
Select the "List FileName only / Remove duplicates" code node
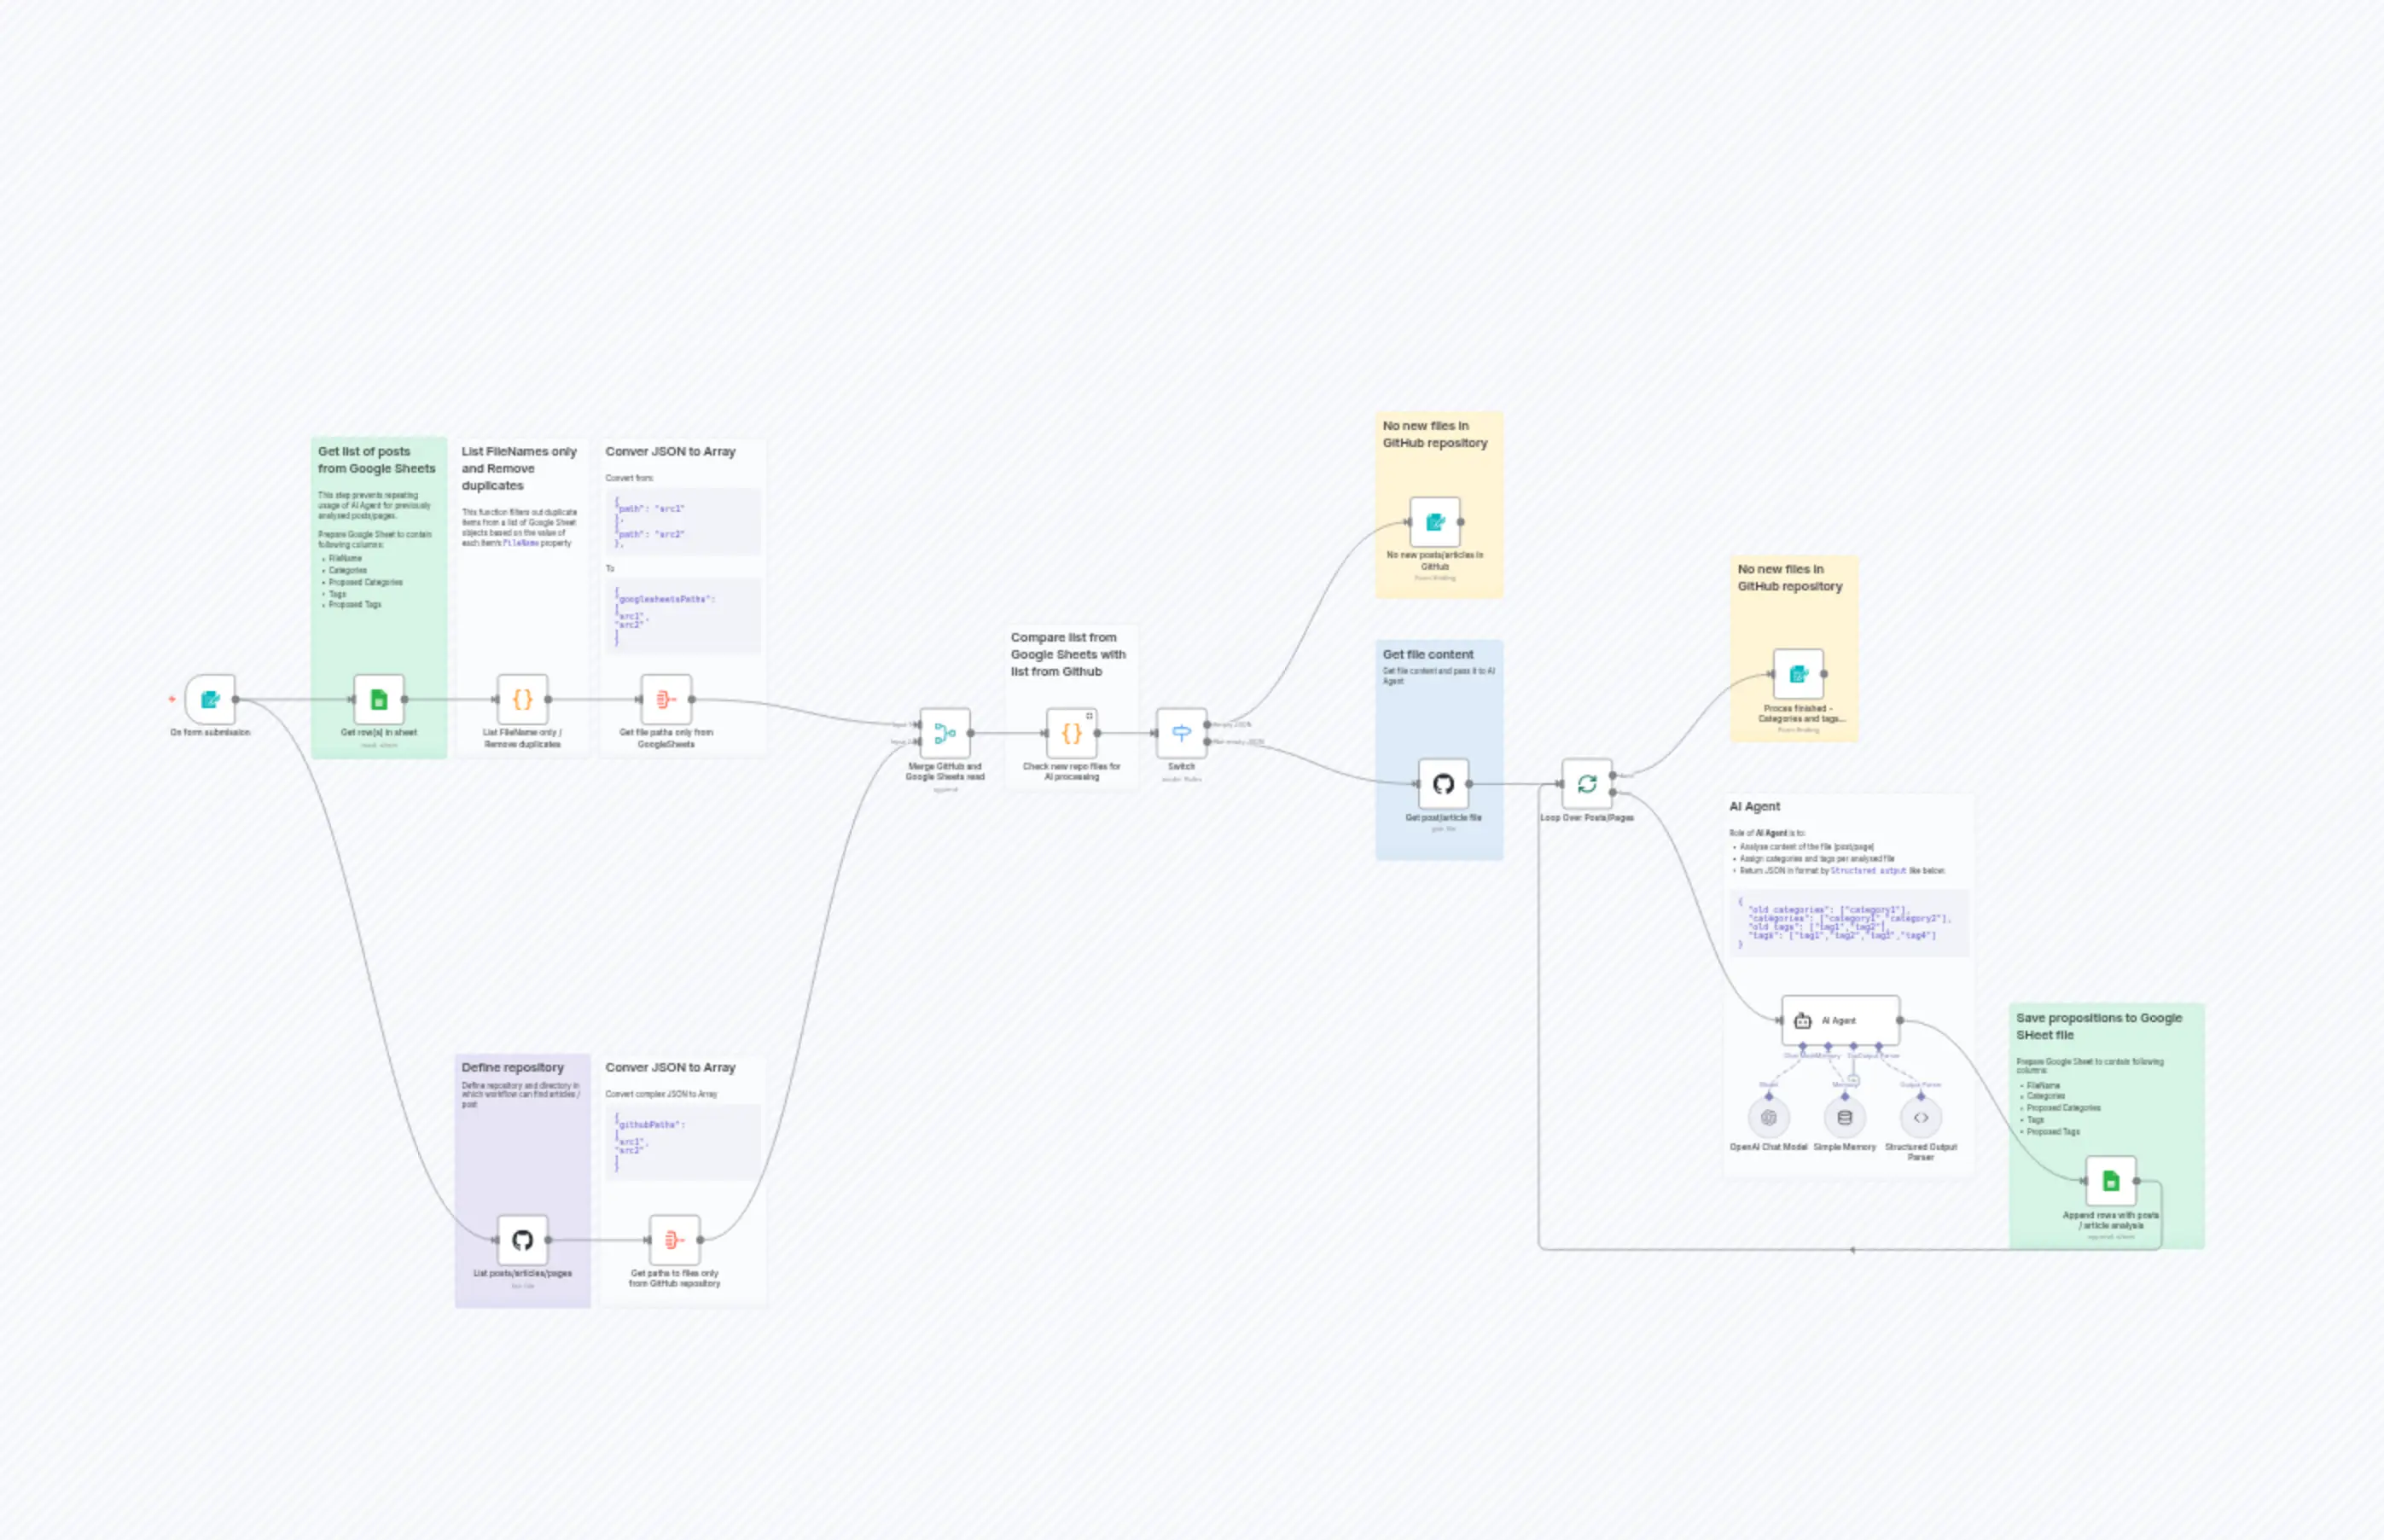[x=522, y=701]
